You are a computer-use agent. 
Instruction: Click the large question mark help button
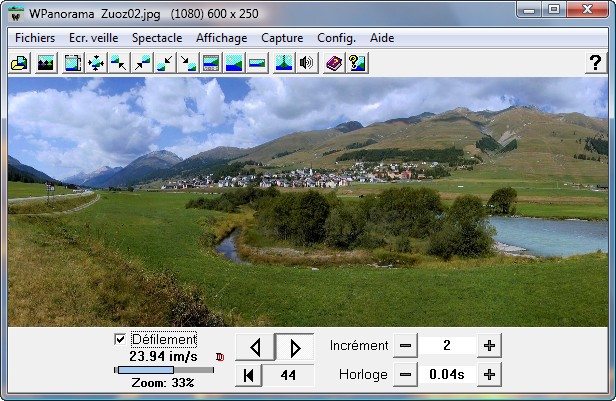tap(596, 63)
